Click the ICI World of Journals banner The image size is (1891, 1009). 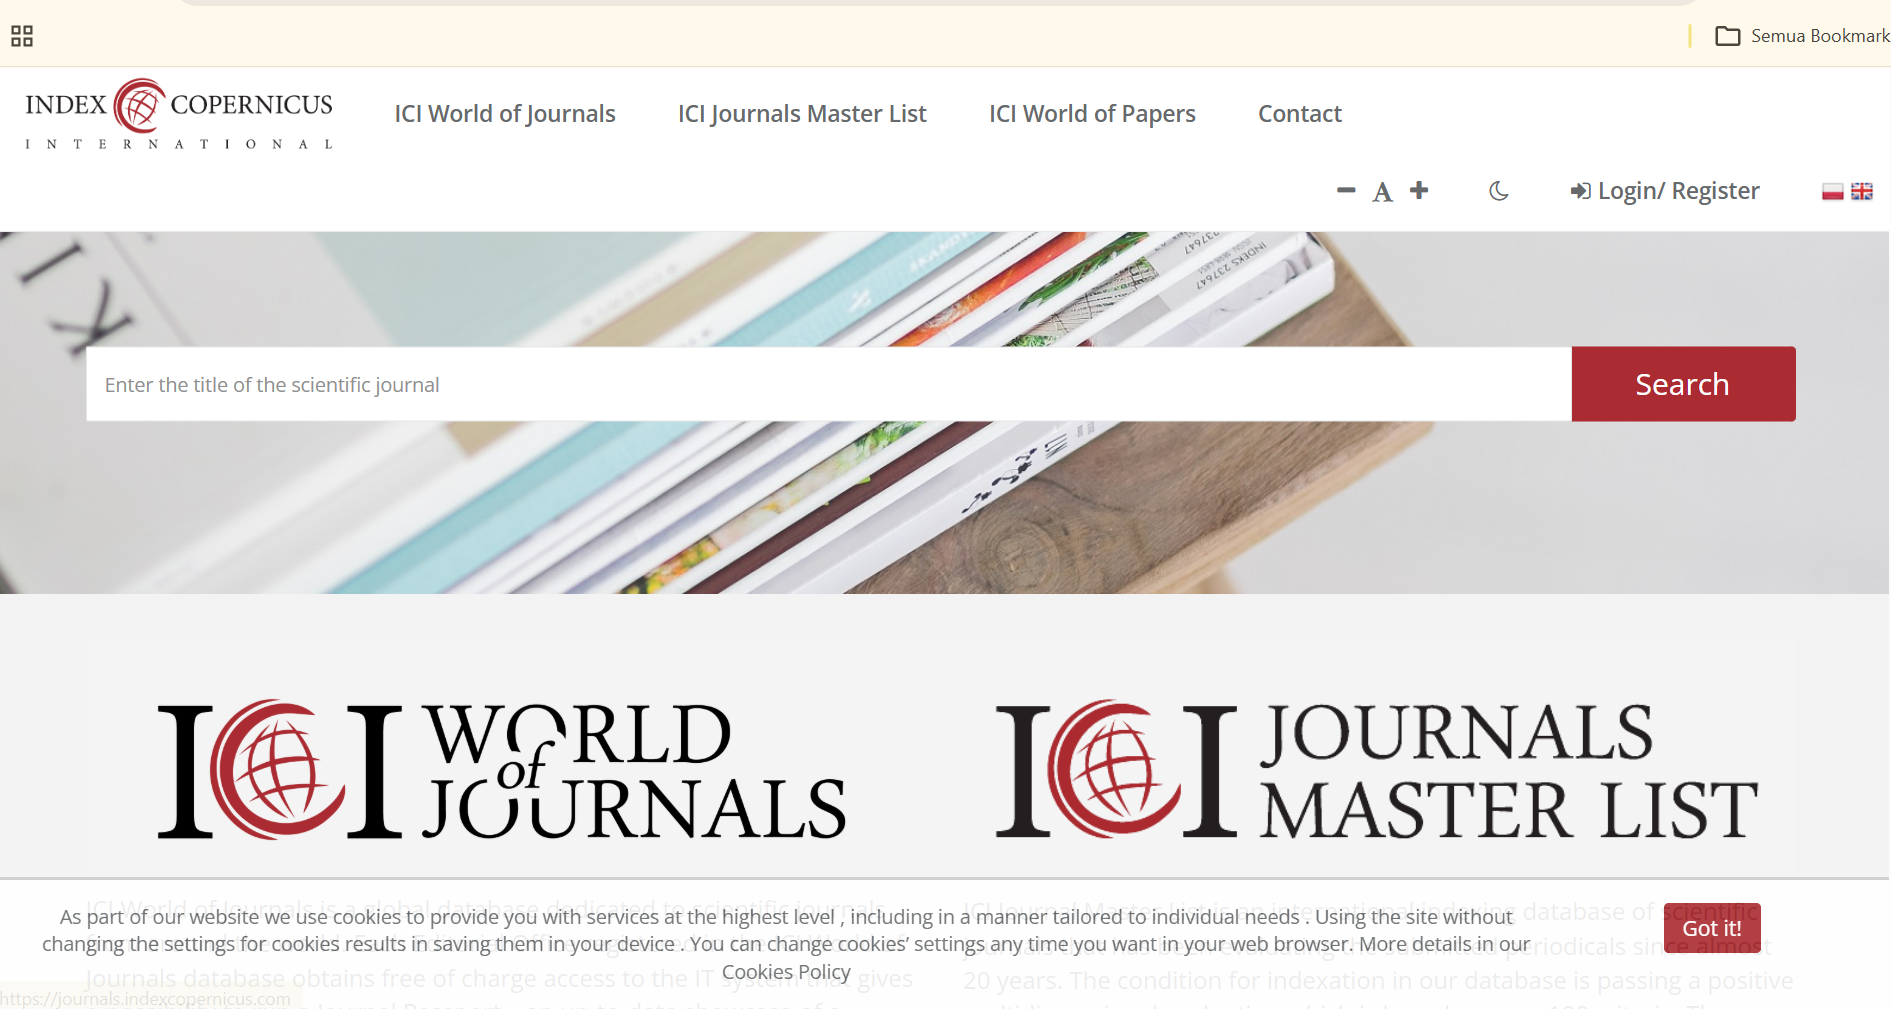click(502, 770)
